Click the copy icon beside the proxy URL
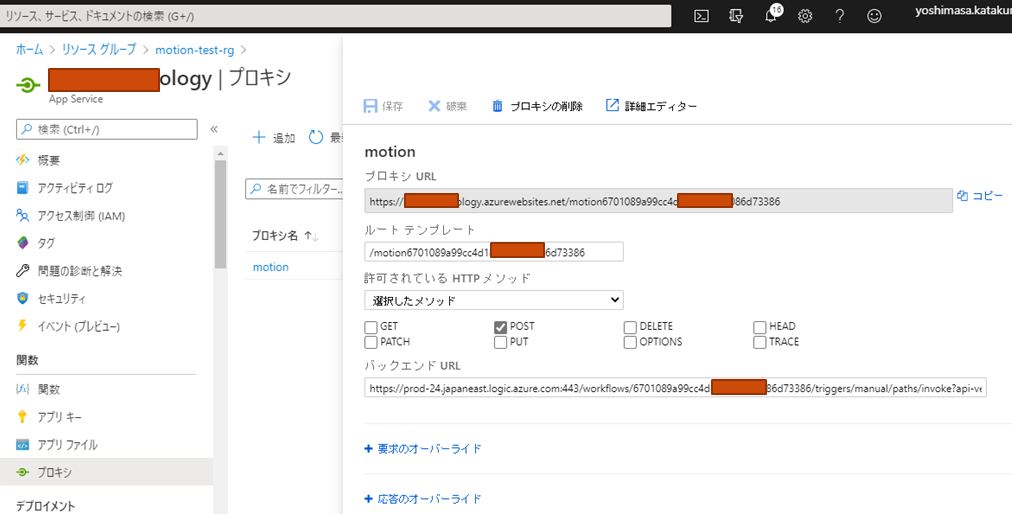Image resolution: width=1012 pixels, height=514 pixels. pyautogui.click(x=962, y=196)
